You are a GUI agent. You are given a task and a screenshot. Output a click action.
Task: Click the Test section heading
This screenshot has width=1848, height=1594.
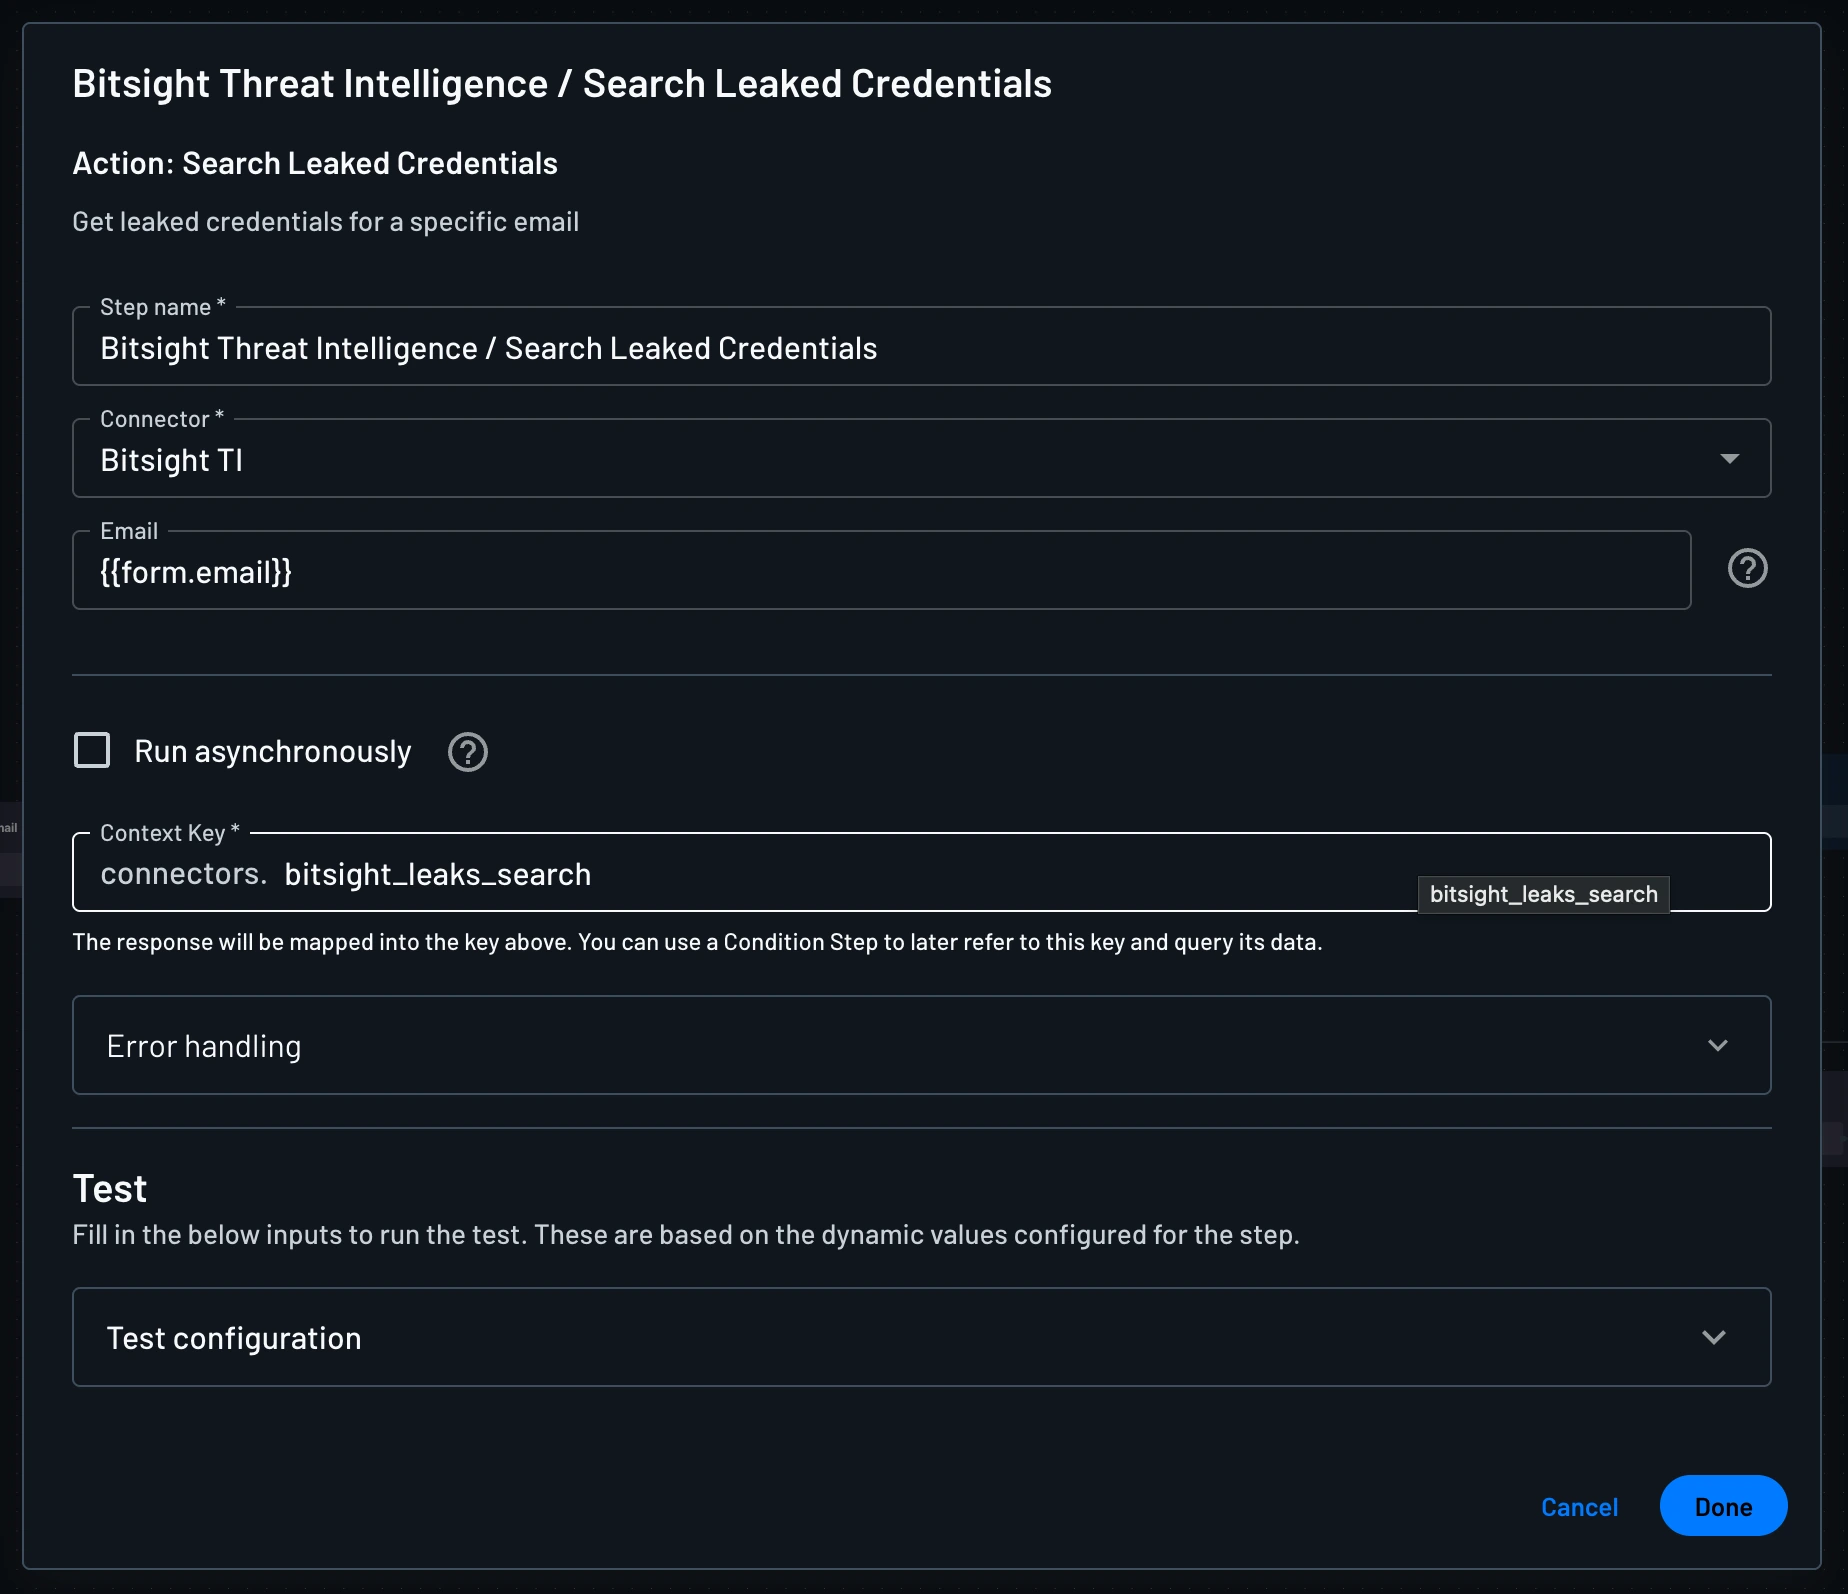point(110,1189)
